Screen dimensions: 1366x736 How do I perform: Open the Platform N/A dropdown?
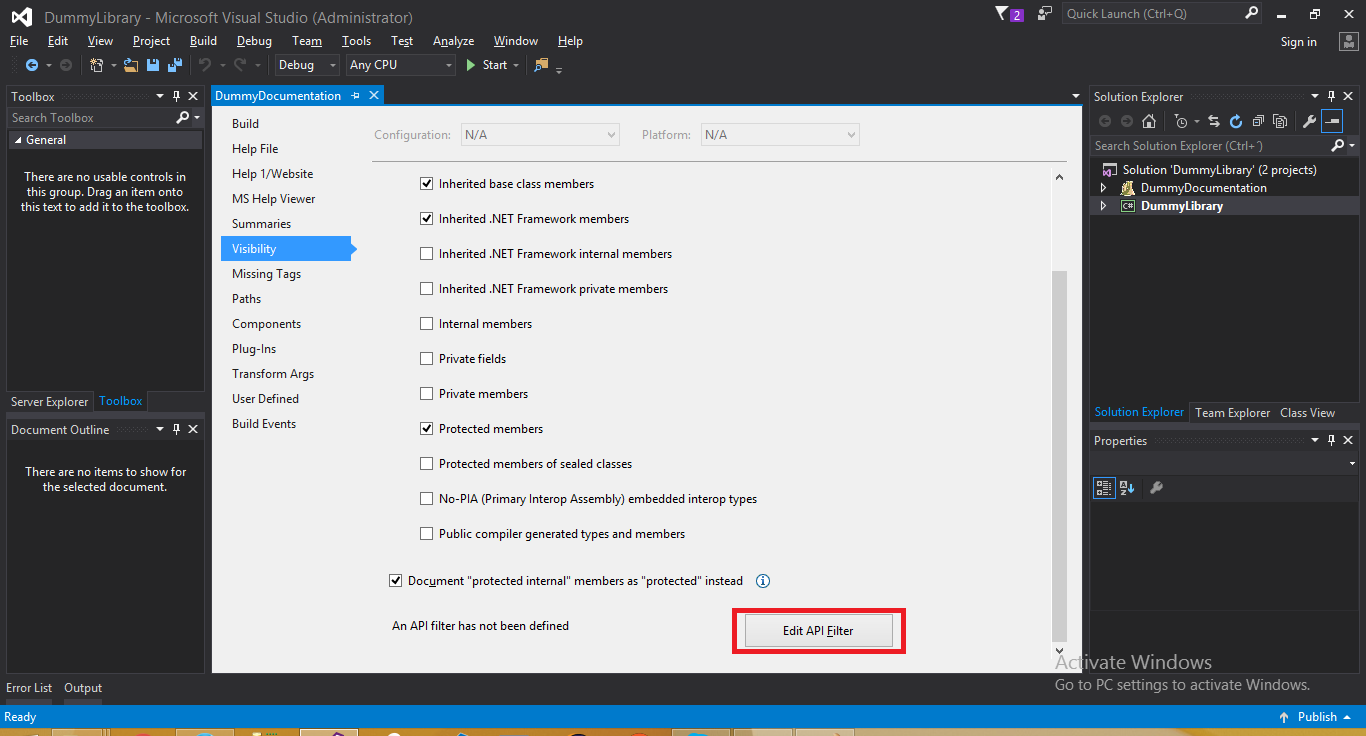780,135
